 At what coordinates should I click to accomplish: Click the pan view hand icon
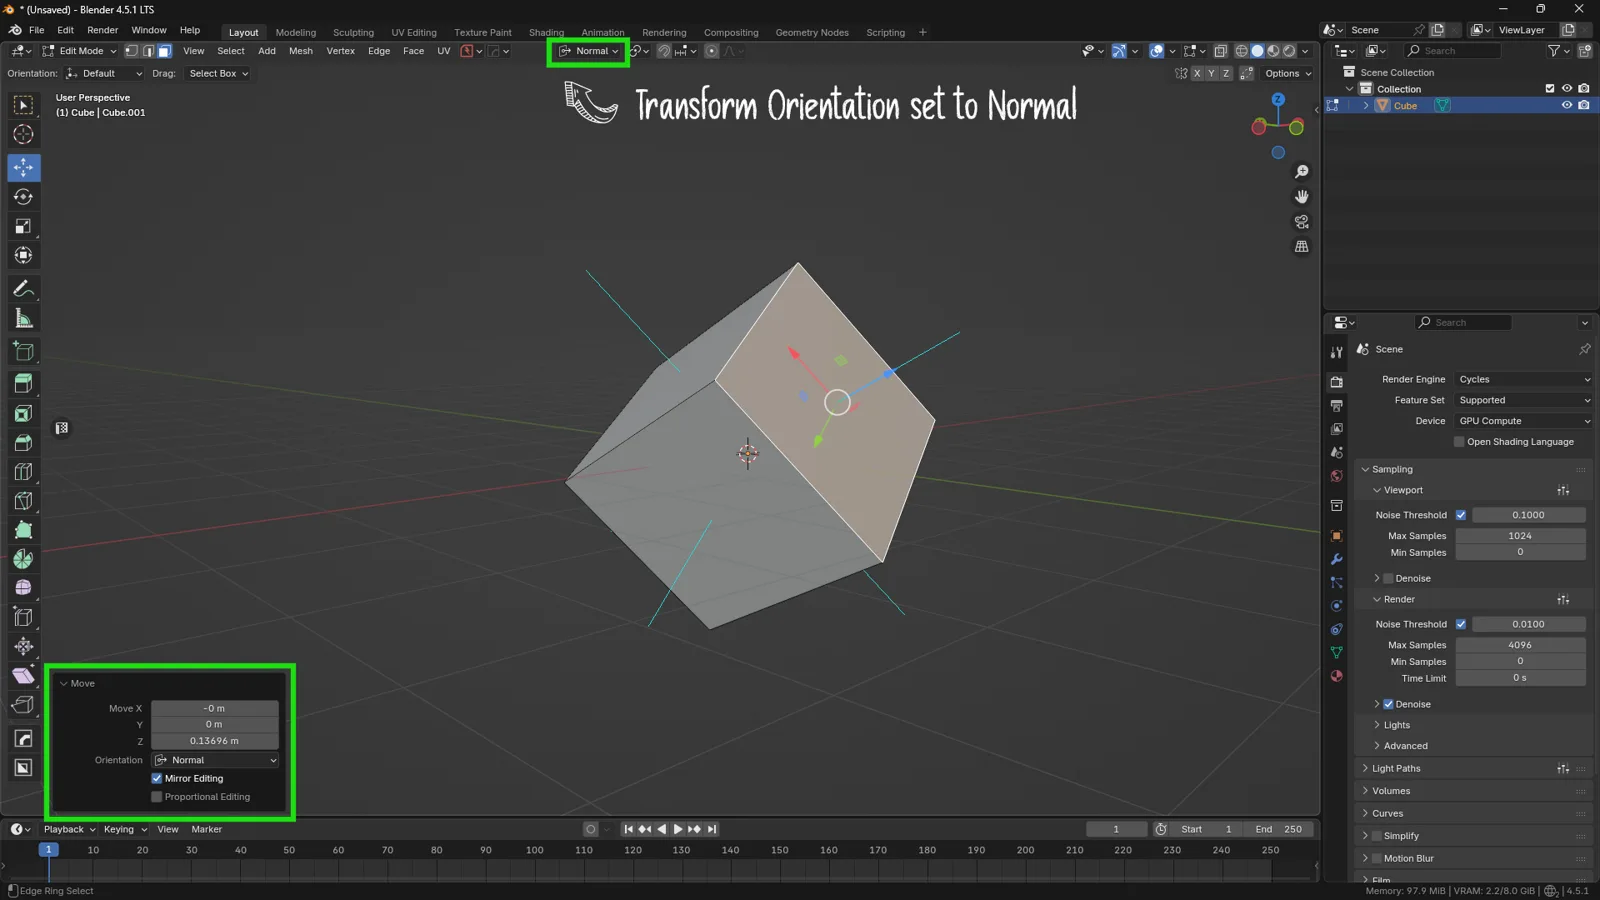(1301, 197)
